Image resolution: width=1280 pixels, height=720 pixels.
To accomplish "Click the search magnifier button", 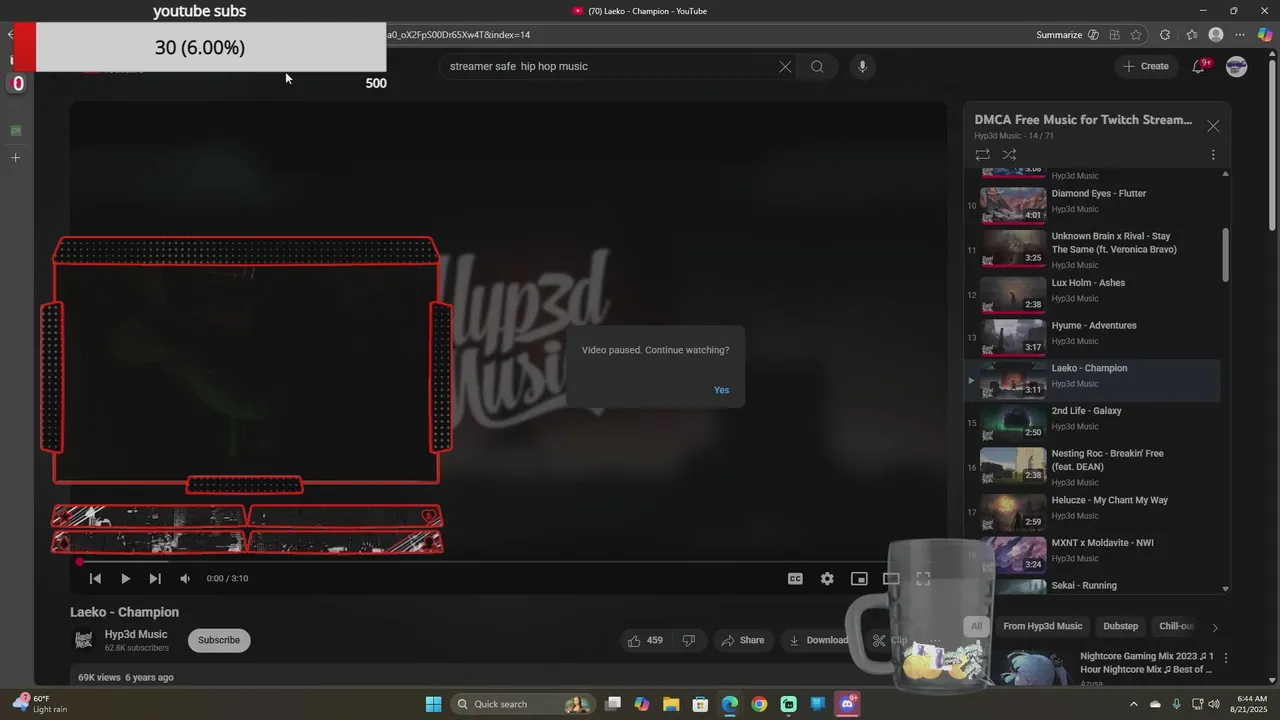I will tap(817, 67).
